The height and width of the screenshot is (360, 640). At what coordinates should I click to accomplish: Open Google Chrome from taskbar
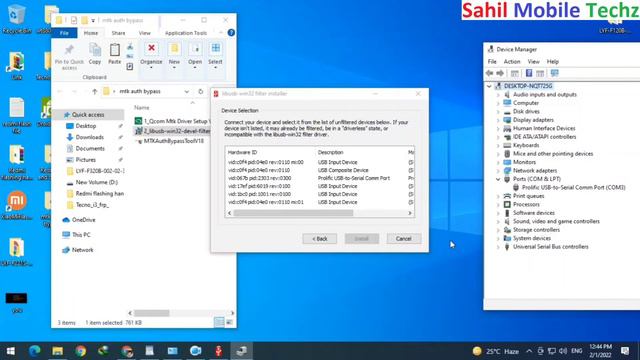point(81,351)
